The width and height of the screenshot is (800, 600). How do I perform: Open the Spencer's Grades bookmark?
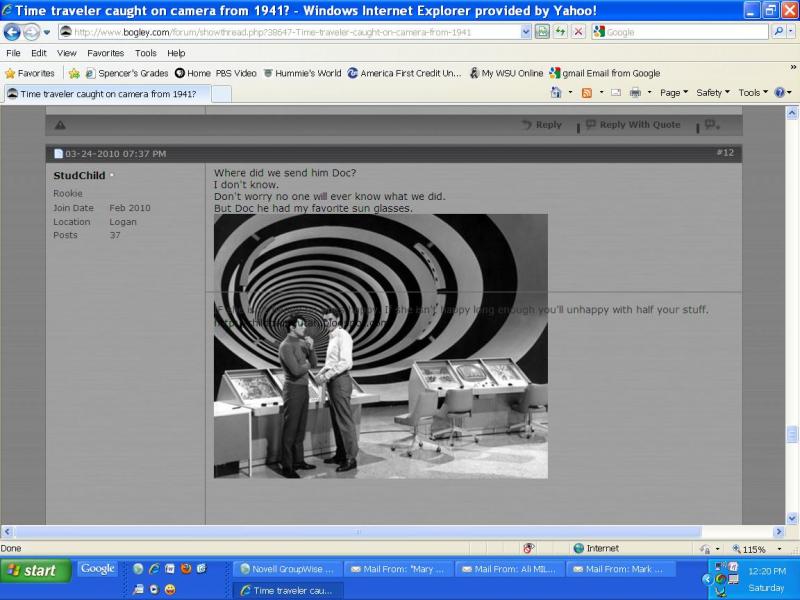127,73
